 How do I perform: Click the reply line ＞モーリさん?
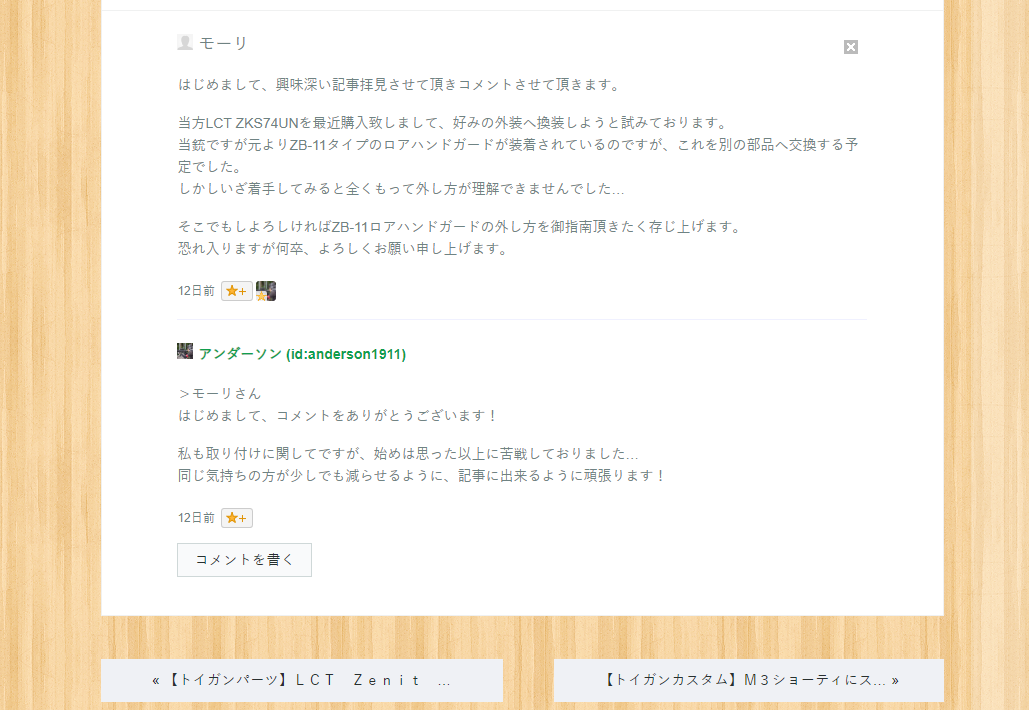point(220,394)
